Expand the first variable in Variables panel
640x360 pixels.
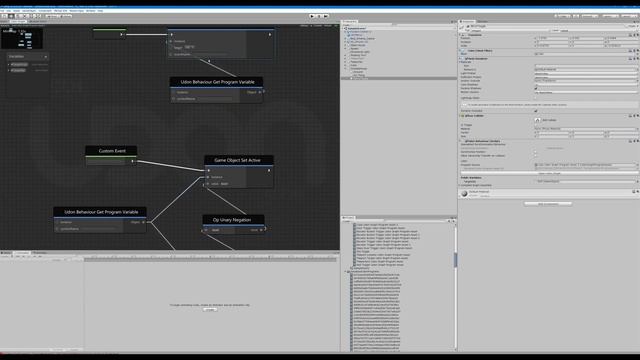coord(9,64)
